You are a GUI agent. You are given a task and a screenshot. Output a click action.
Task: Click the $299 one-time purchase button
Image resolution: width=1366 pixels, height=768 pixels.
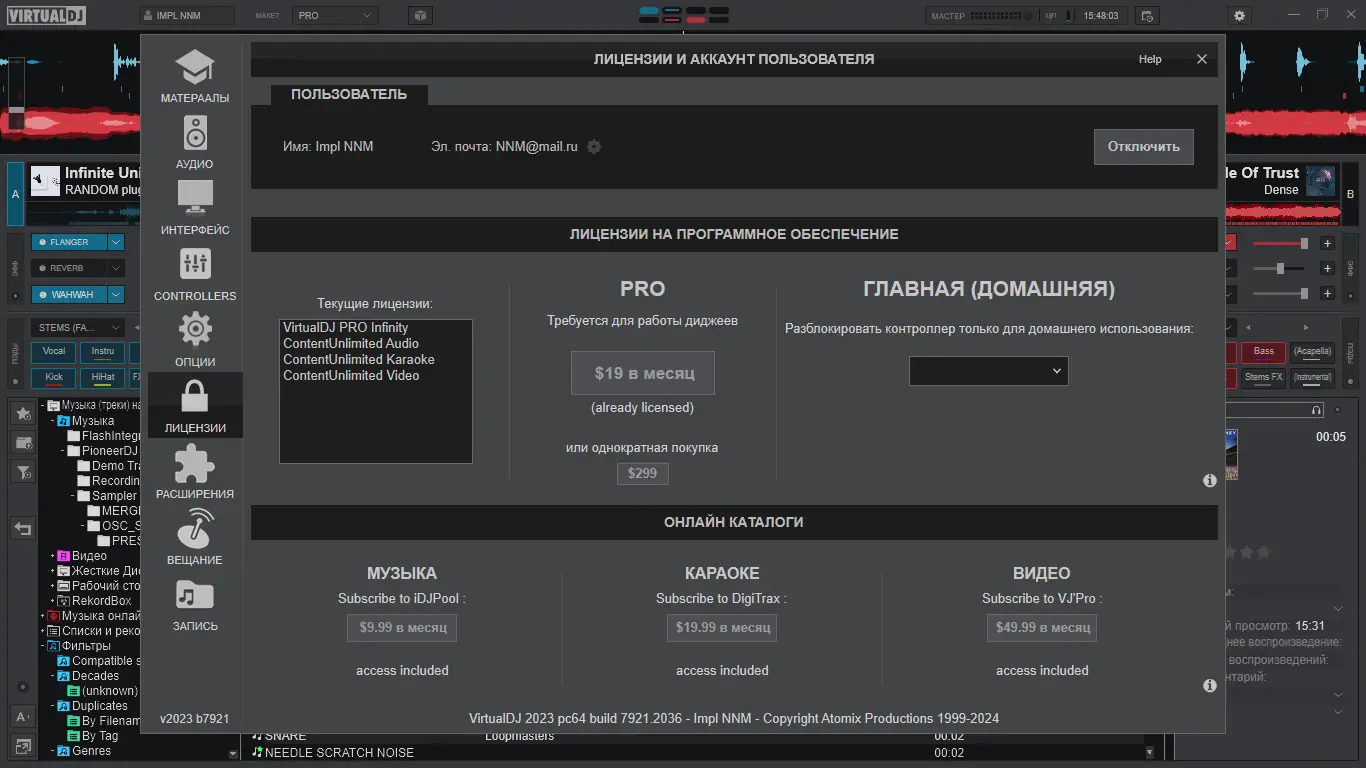pyautogui.click(x=642, y=473)
